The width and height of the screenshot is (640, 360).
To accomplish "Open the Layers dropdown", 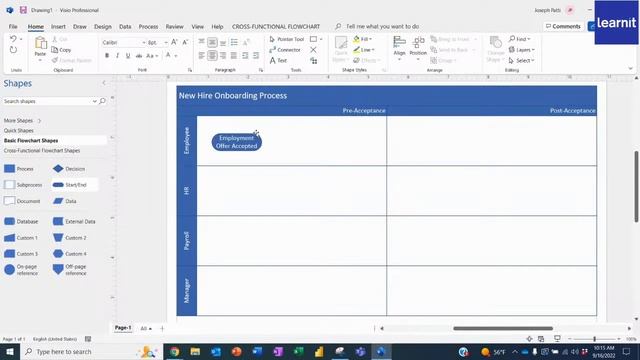I will (521, 50).
